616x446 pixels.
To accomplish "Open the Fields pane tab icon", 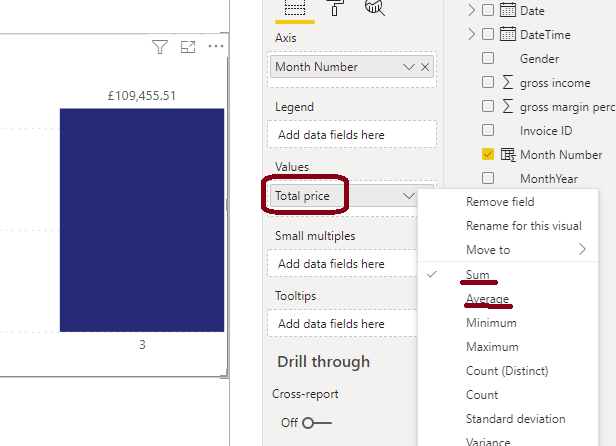I will 295,8.
